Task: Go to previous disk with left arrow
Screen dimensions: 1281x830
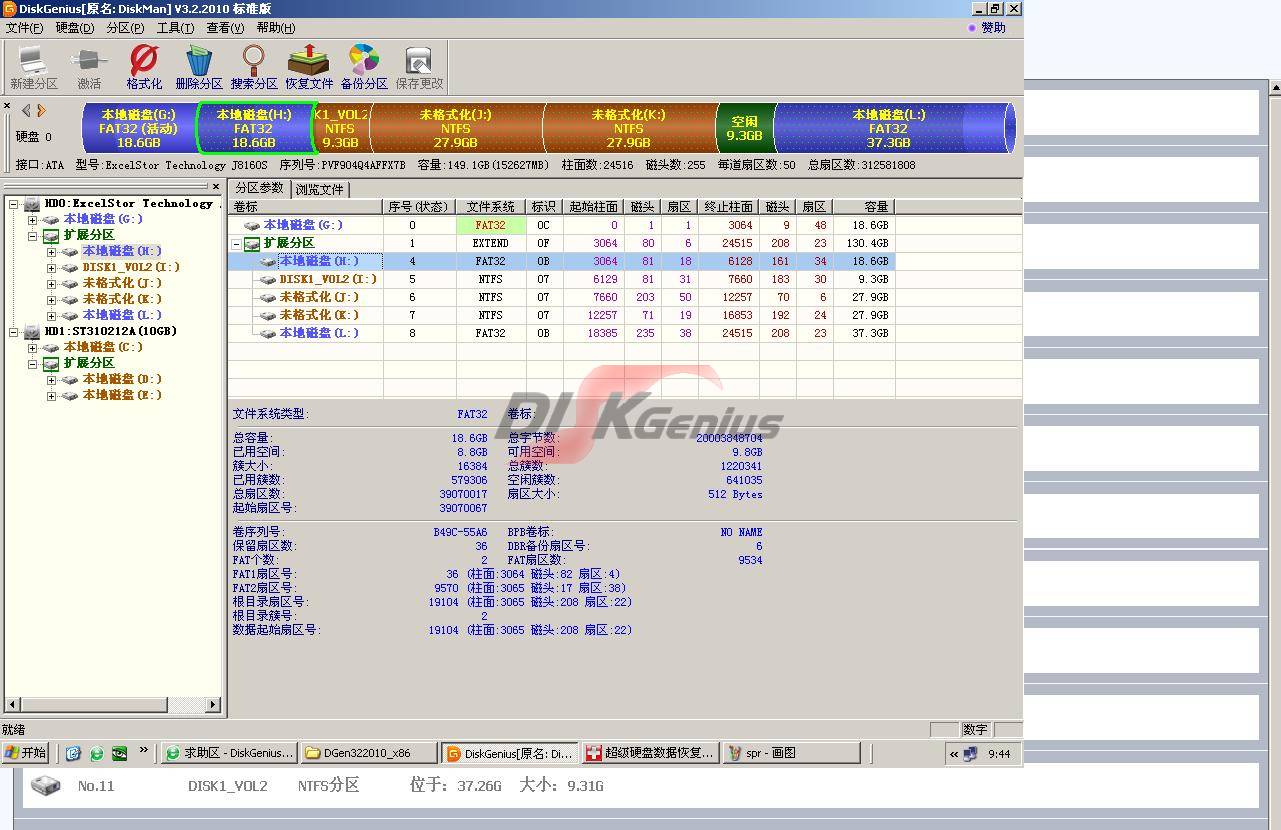Action: (26, 110)
